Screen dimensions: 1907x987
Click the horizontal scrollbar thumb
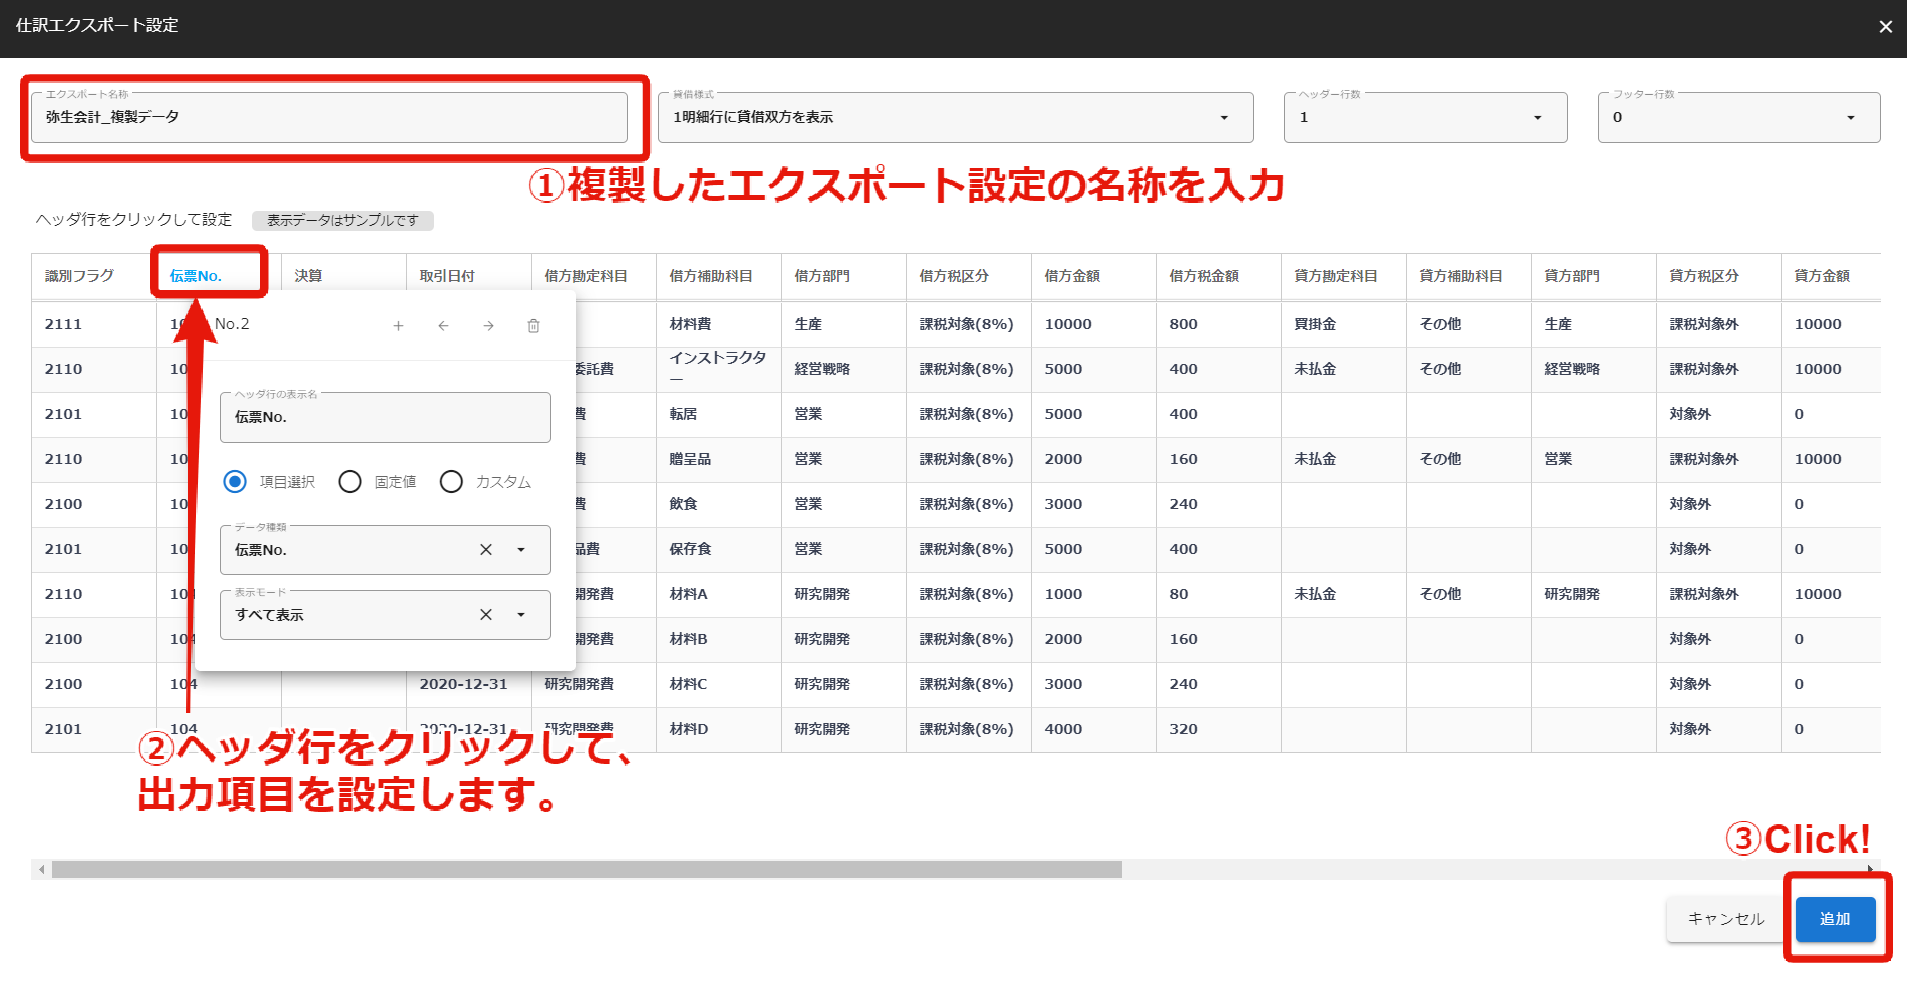(x=587, y=870)
